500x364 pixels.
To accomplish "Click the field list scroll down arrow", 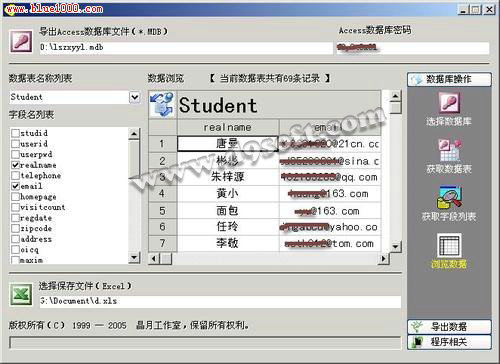I will 134,257.
